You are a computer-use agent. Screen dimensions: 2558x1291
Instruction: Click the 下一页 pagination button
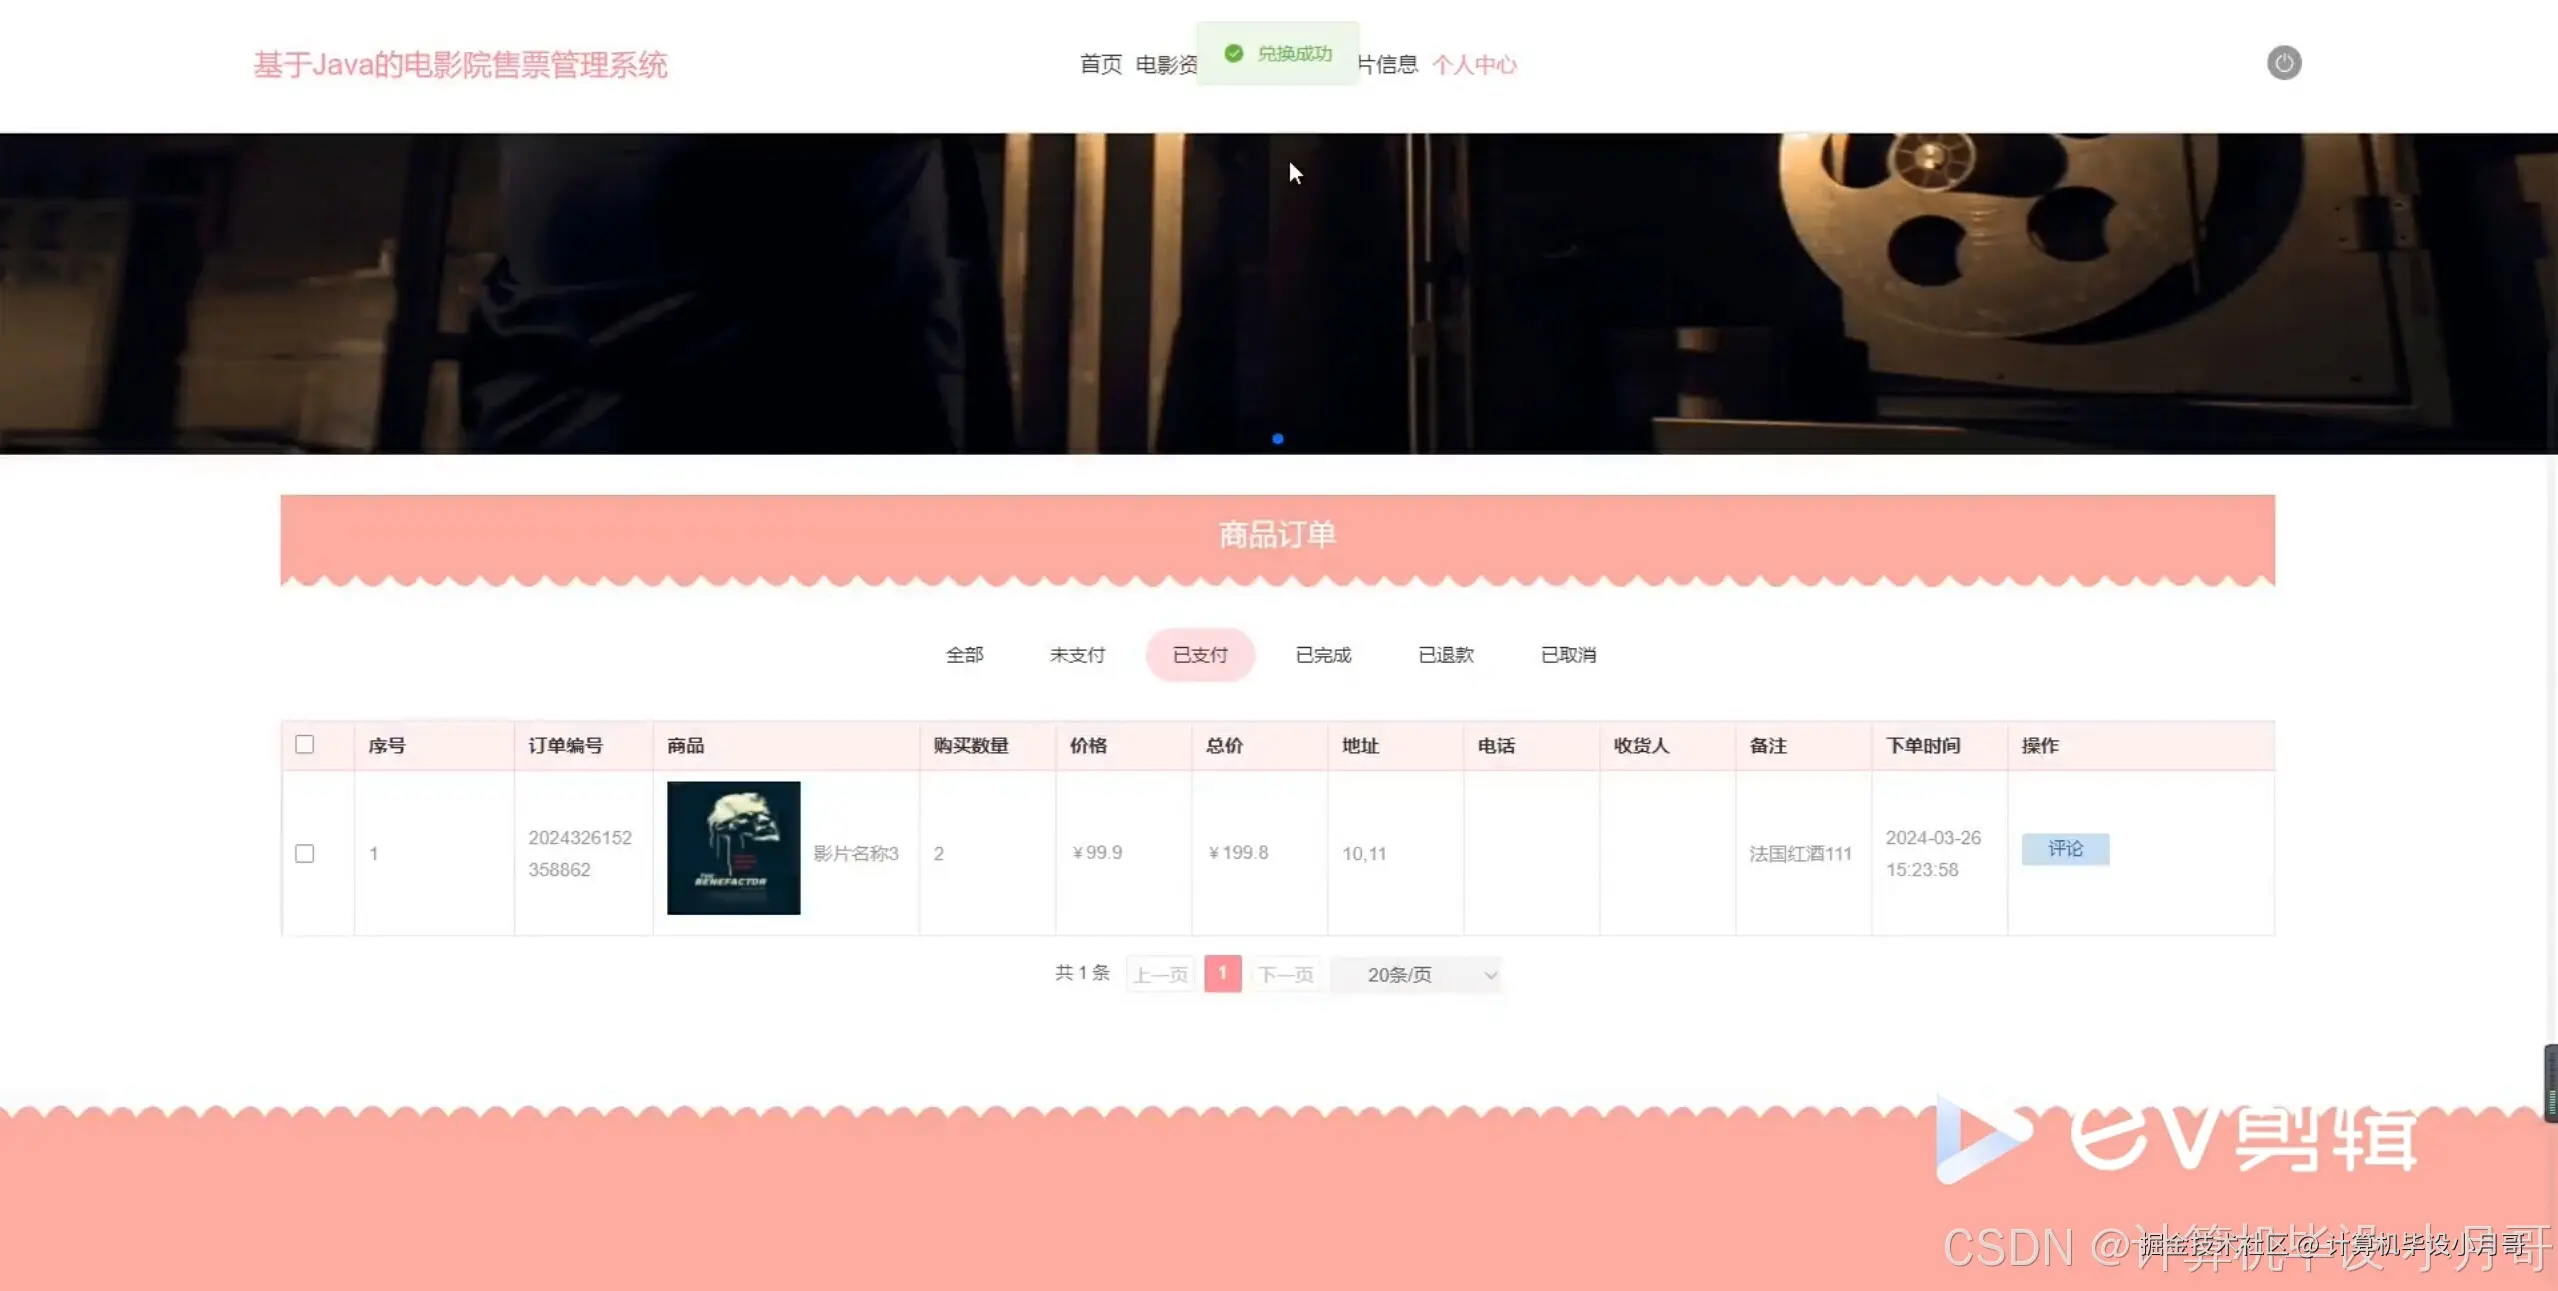[1285, 974]
